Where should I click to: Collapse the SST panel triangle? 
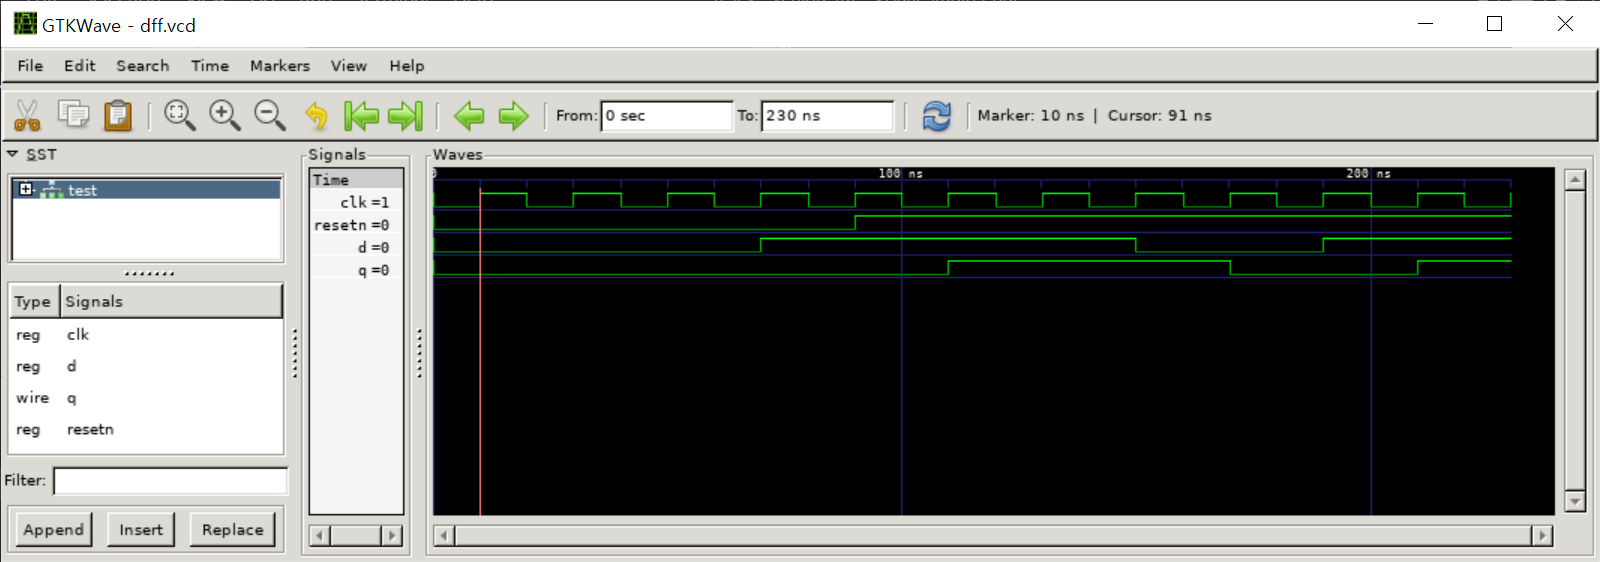tap(13, 154)
